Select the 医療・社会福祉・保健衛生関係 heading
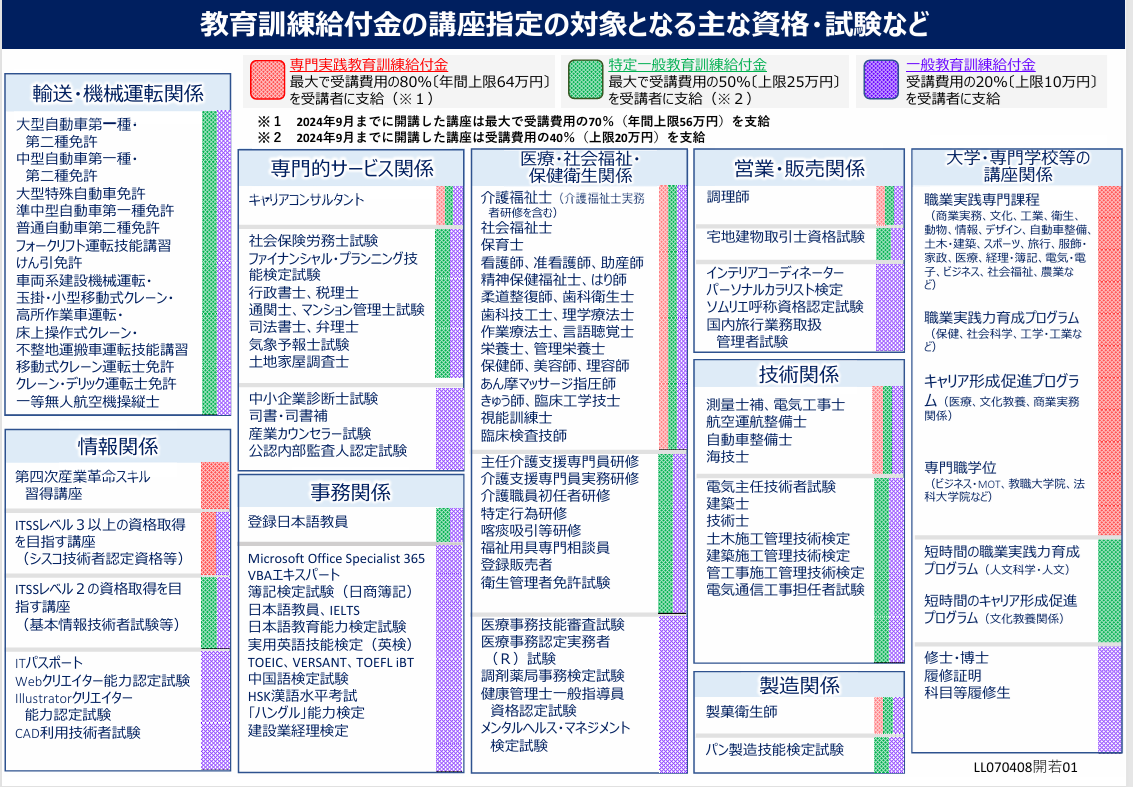The height and width of the screenshot is (787, 1133). click(579, 167)
